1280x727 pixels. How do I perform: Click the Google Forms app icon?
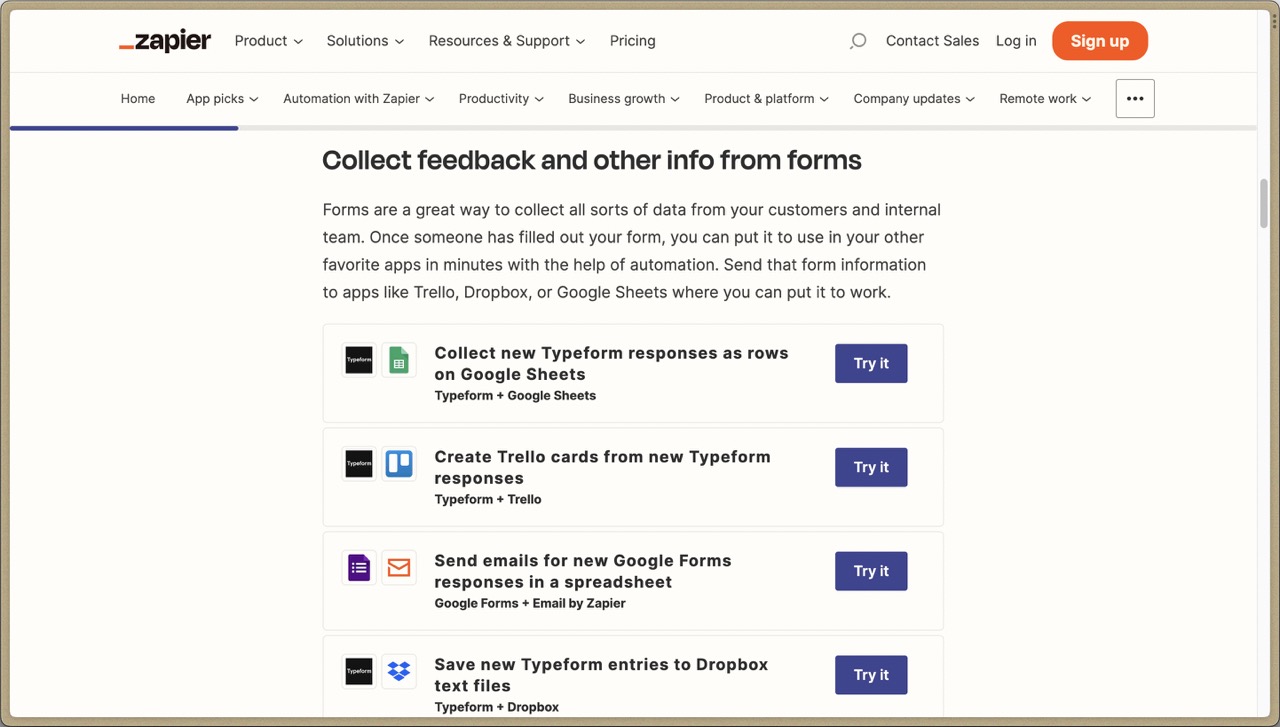coord(359,568)
